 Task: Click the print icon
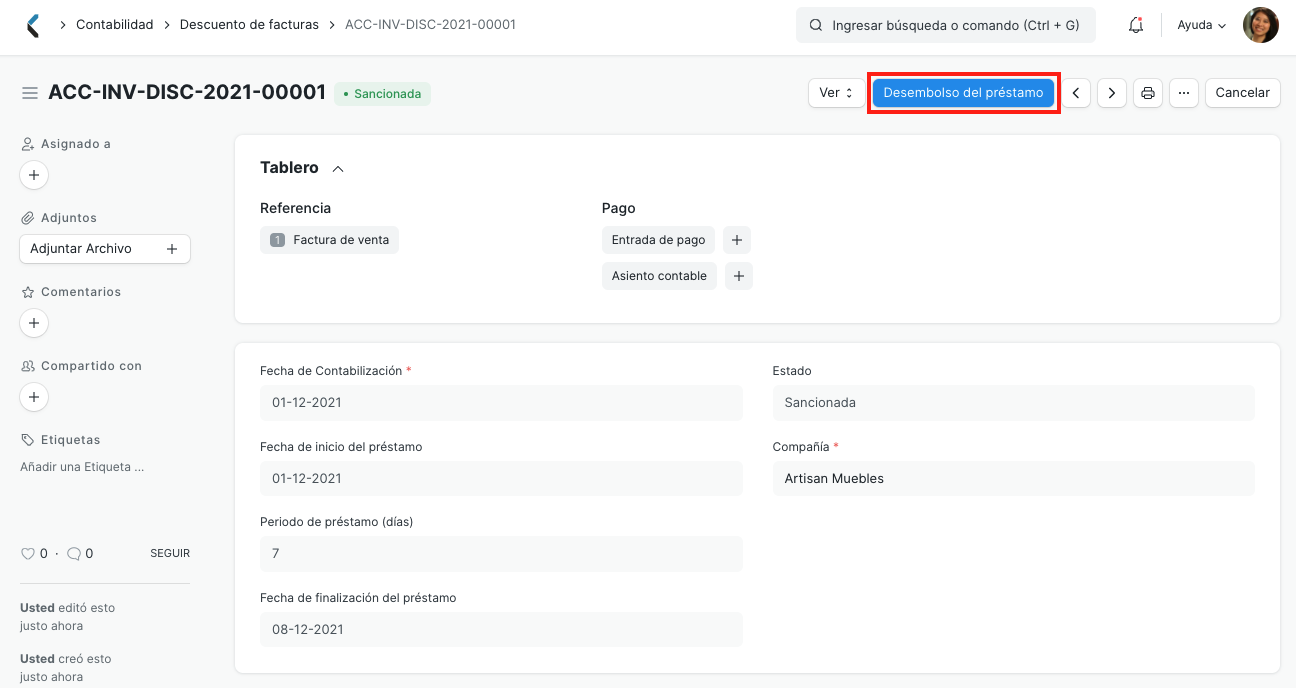click(1148, 93)
